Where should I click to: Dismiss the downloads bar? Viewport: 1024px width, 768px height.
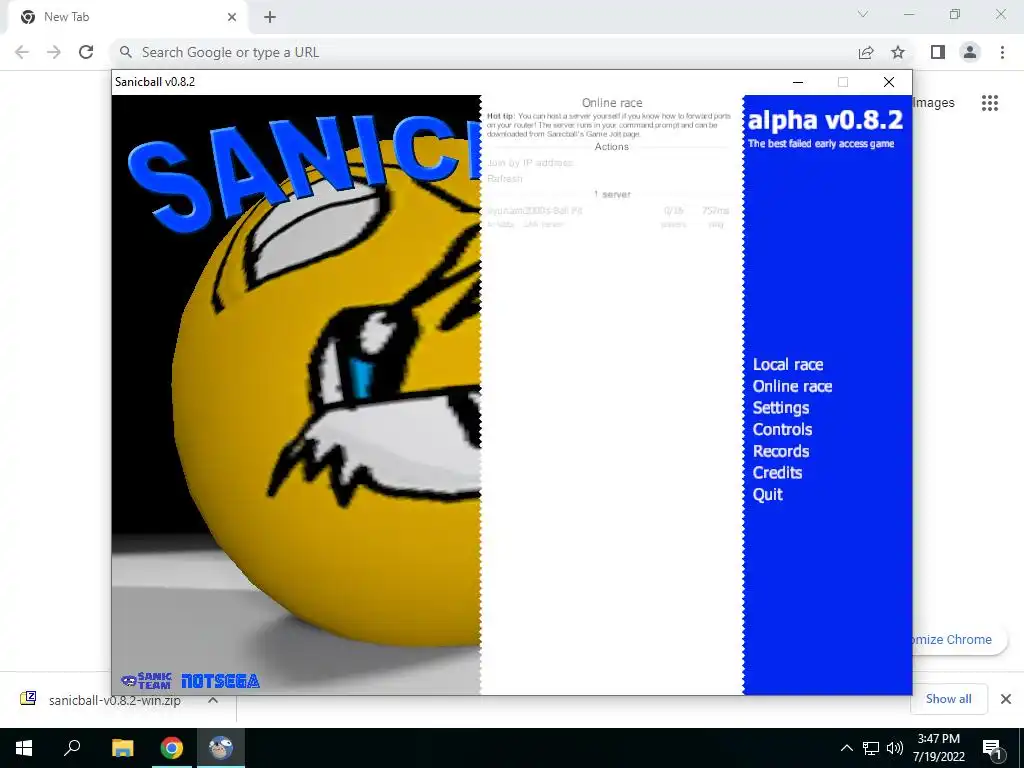click(1006, 699)
